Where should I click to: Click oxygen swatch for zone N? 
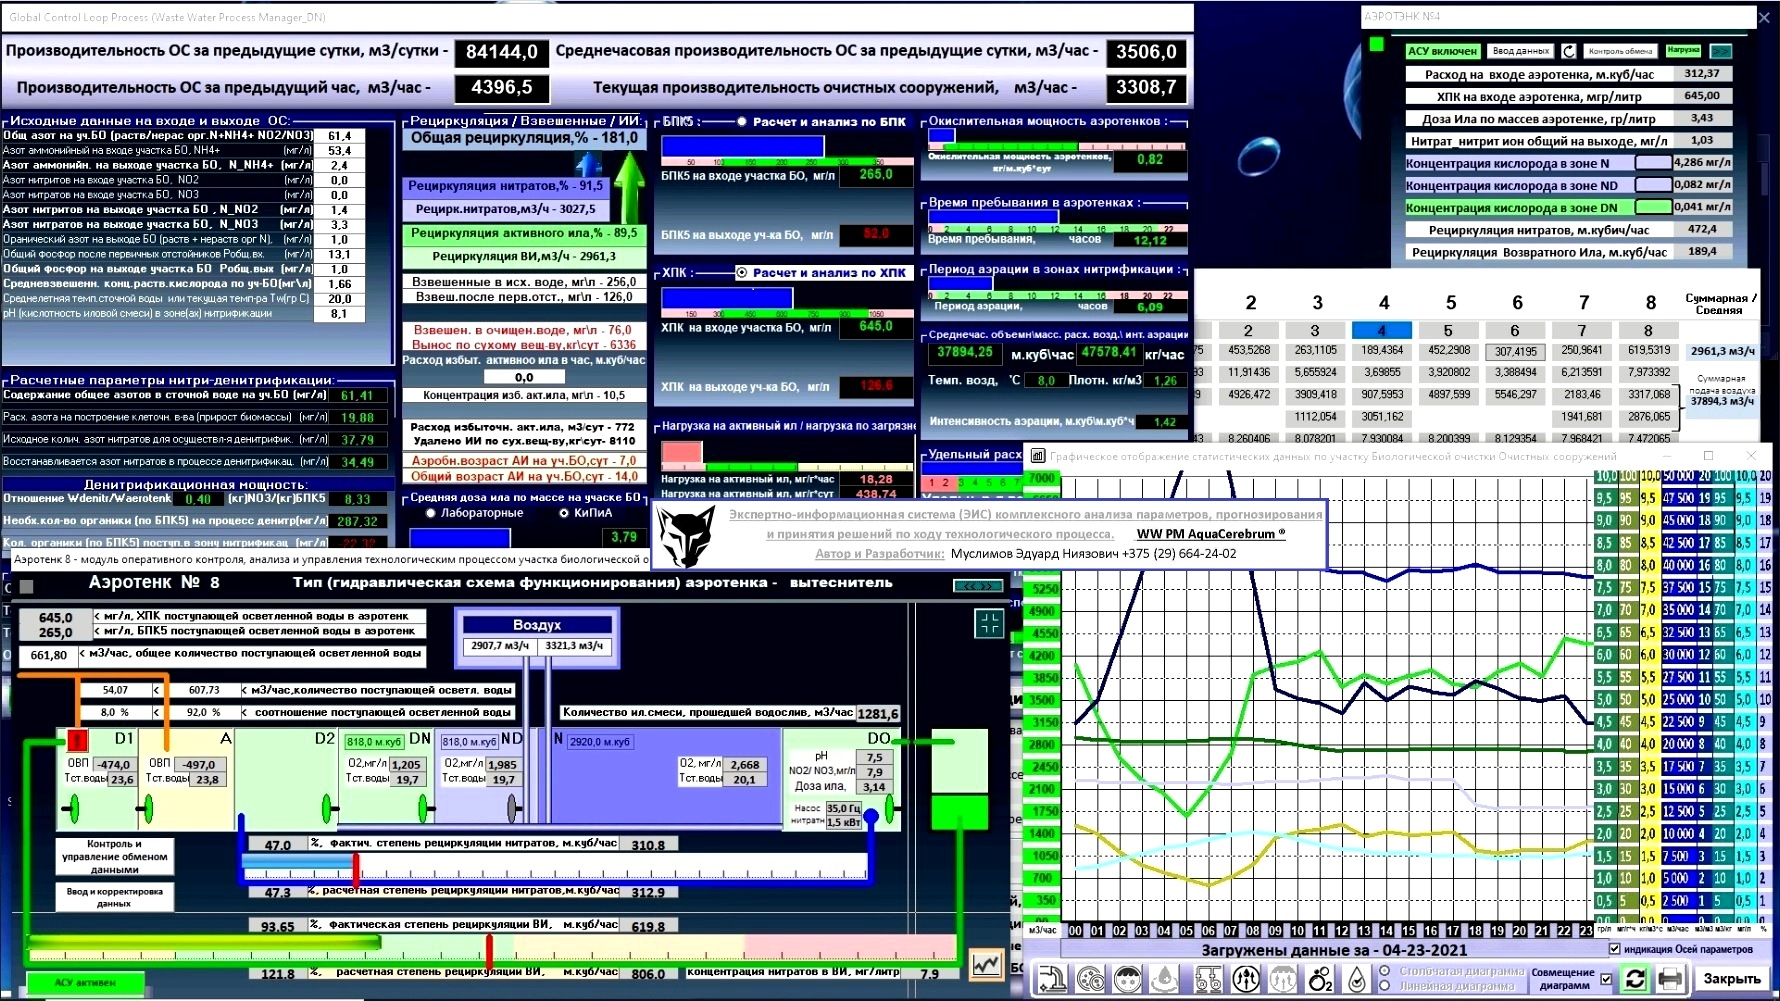tap(1653, 162)
